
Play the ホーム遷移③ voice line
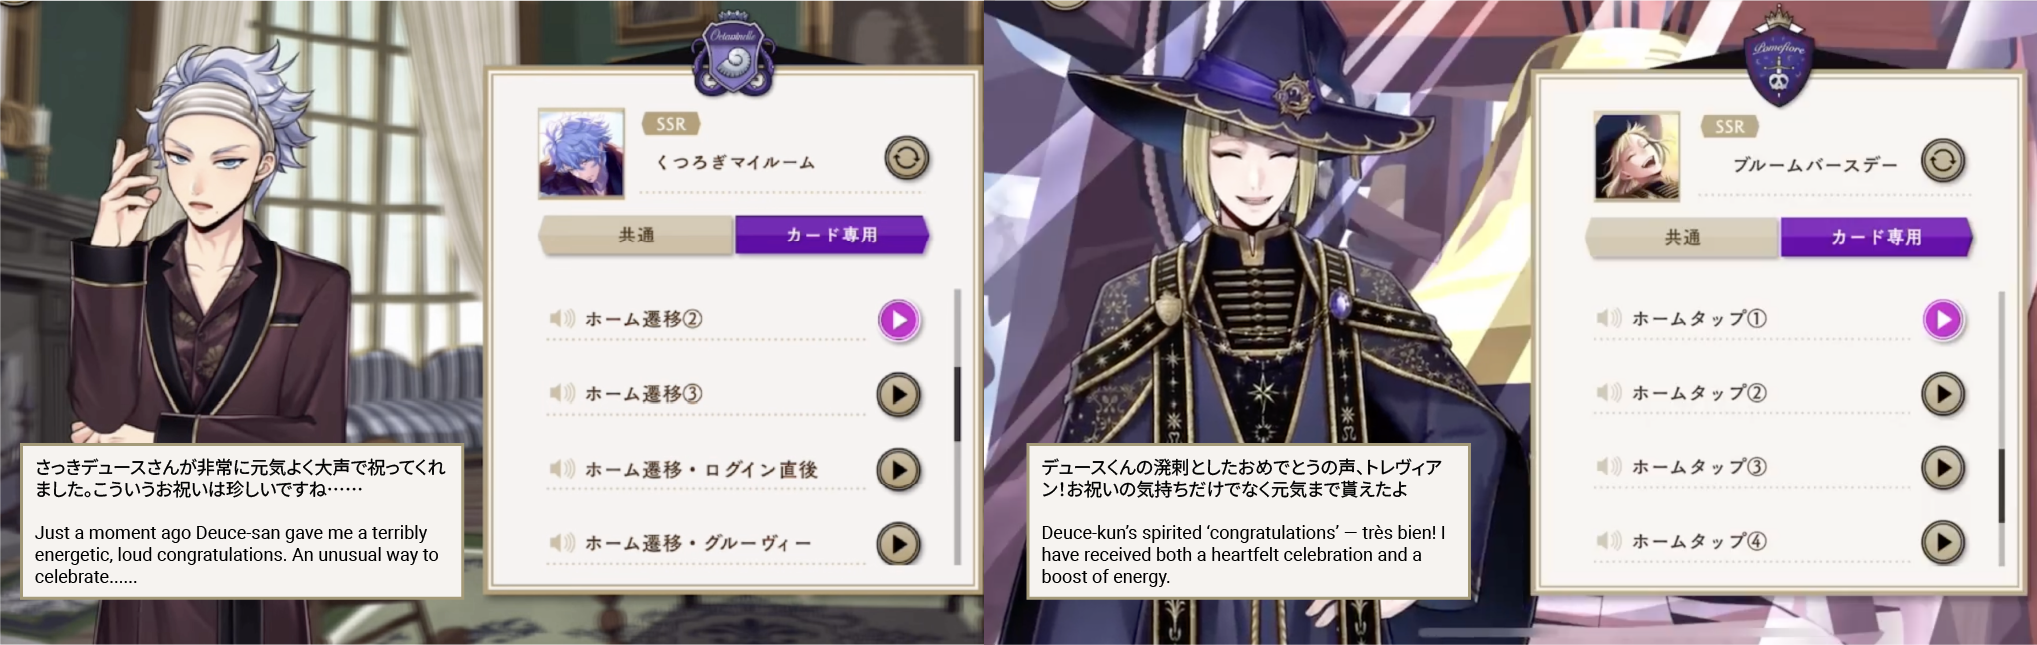pos(898,395)
